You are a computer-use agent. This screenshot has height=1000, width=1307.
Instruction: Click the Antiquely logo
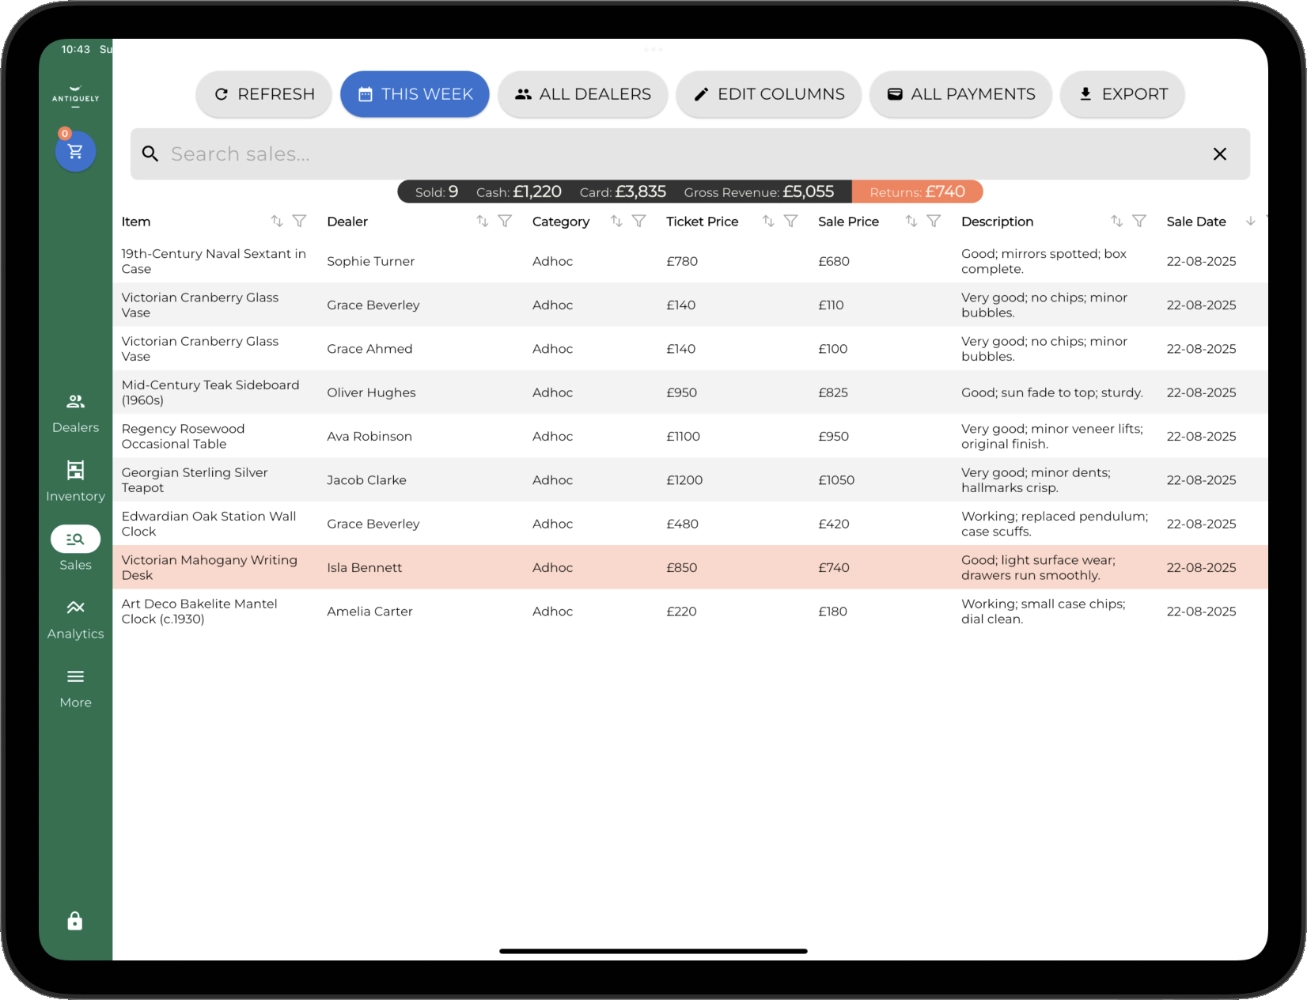tap(75, 96)
